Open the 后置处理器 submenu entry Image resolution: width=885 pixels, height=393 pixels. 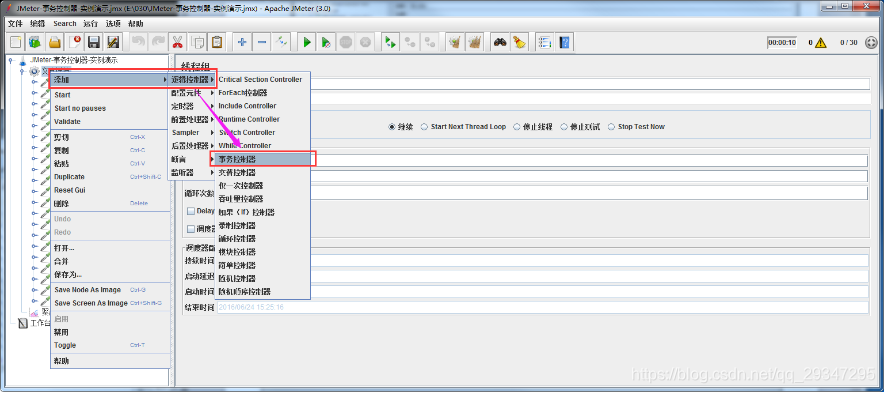[x=192, y=146]
